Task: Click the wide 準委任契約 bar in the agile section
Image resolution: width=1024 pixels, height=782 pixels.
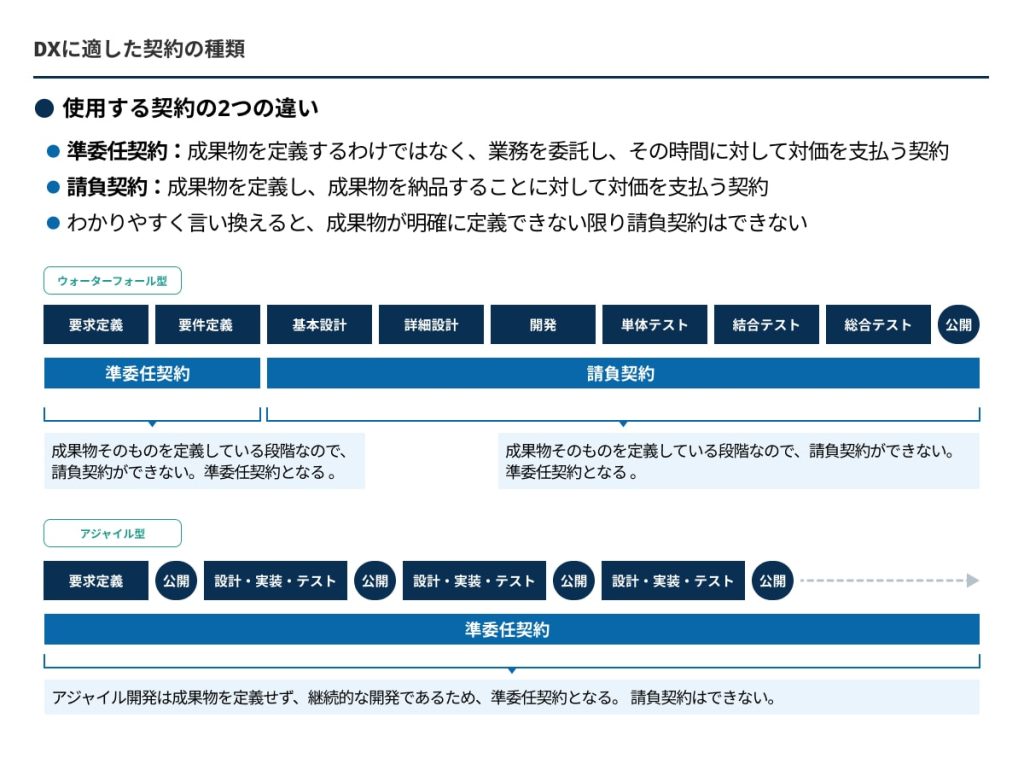Action: click(x=511, y=630)
